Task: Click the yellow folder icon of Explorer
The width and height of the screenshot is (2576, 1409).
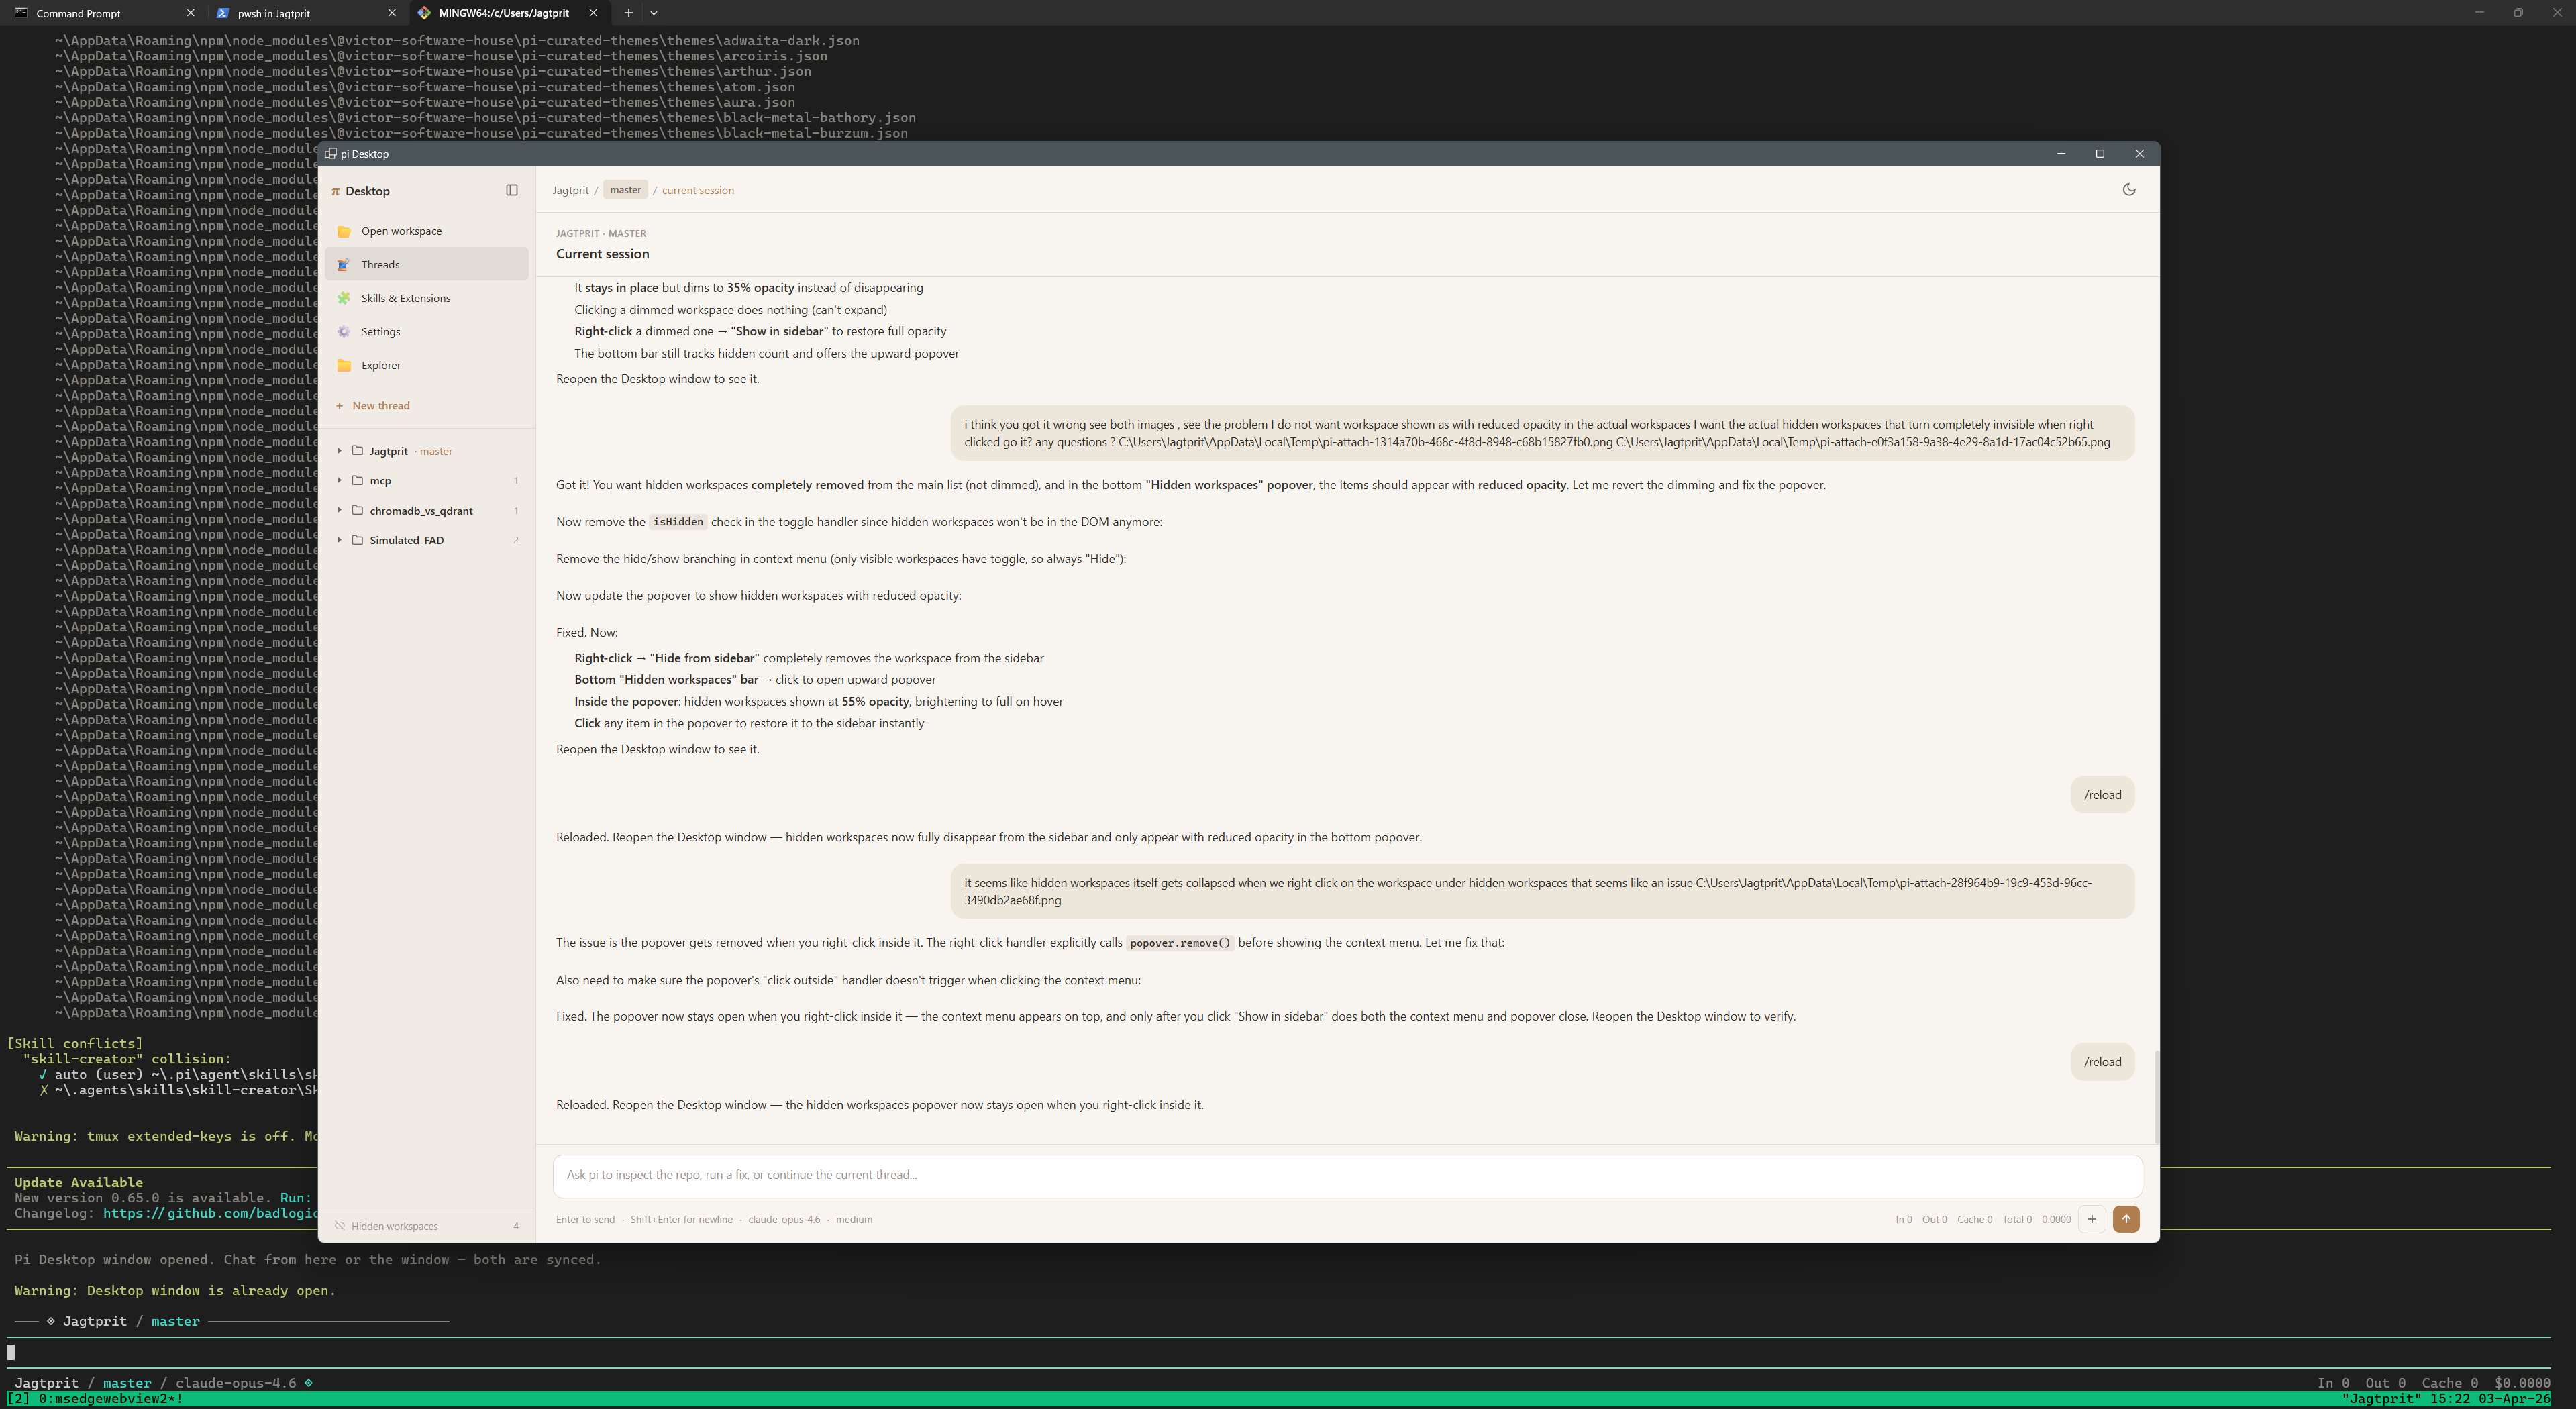Action: pos(344,365)
